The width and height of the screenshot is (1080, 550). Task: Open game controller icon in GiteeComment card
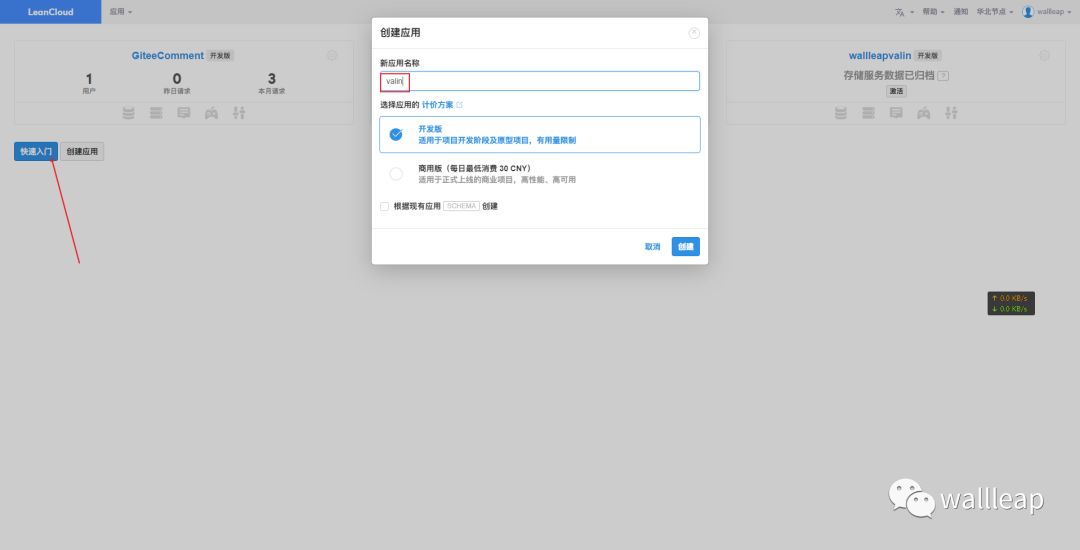[211, 113]
